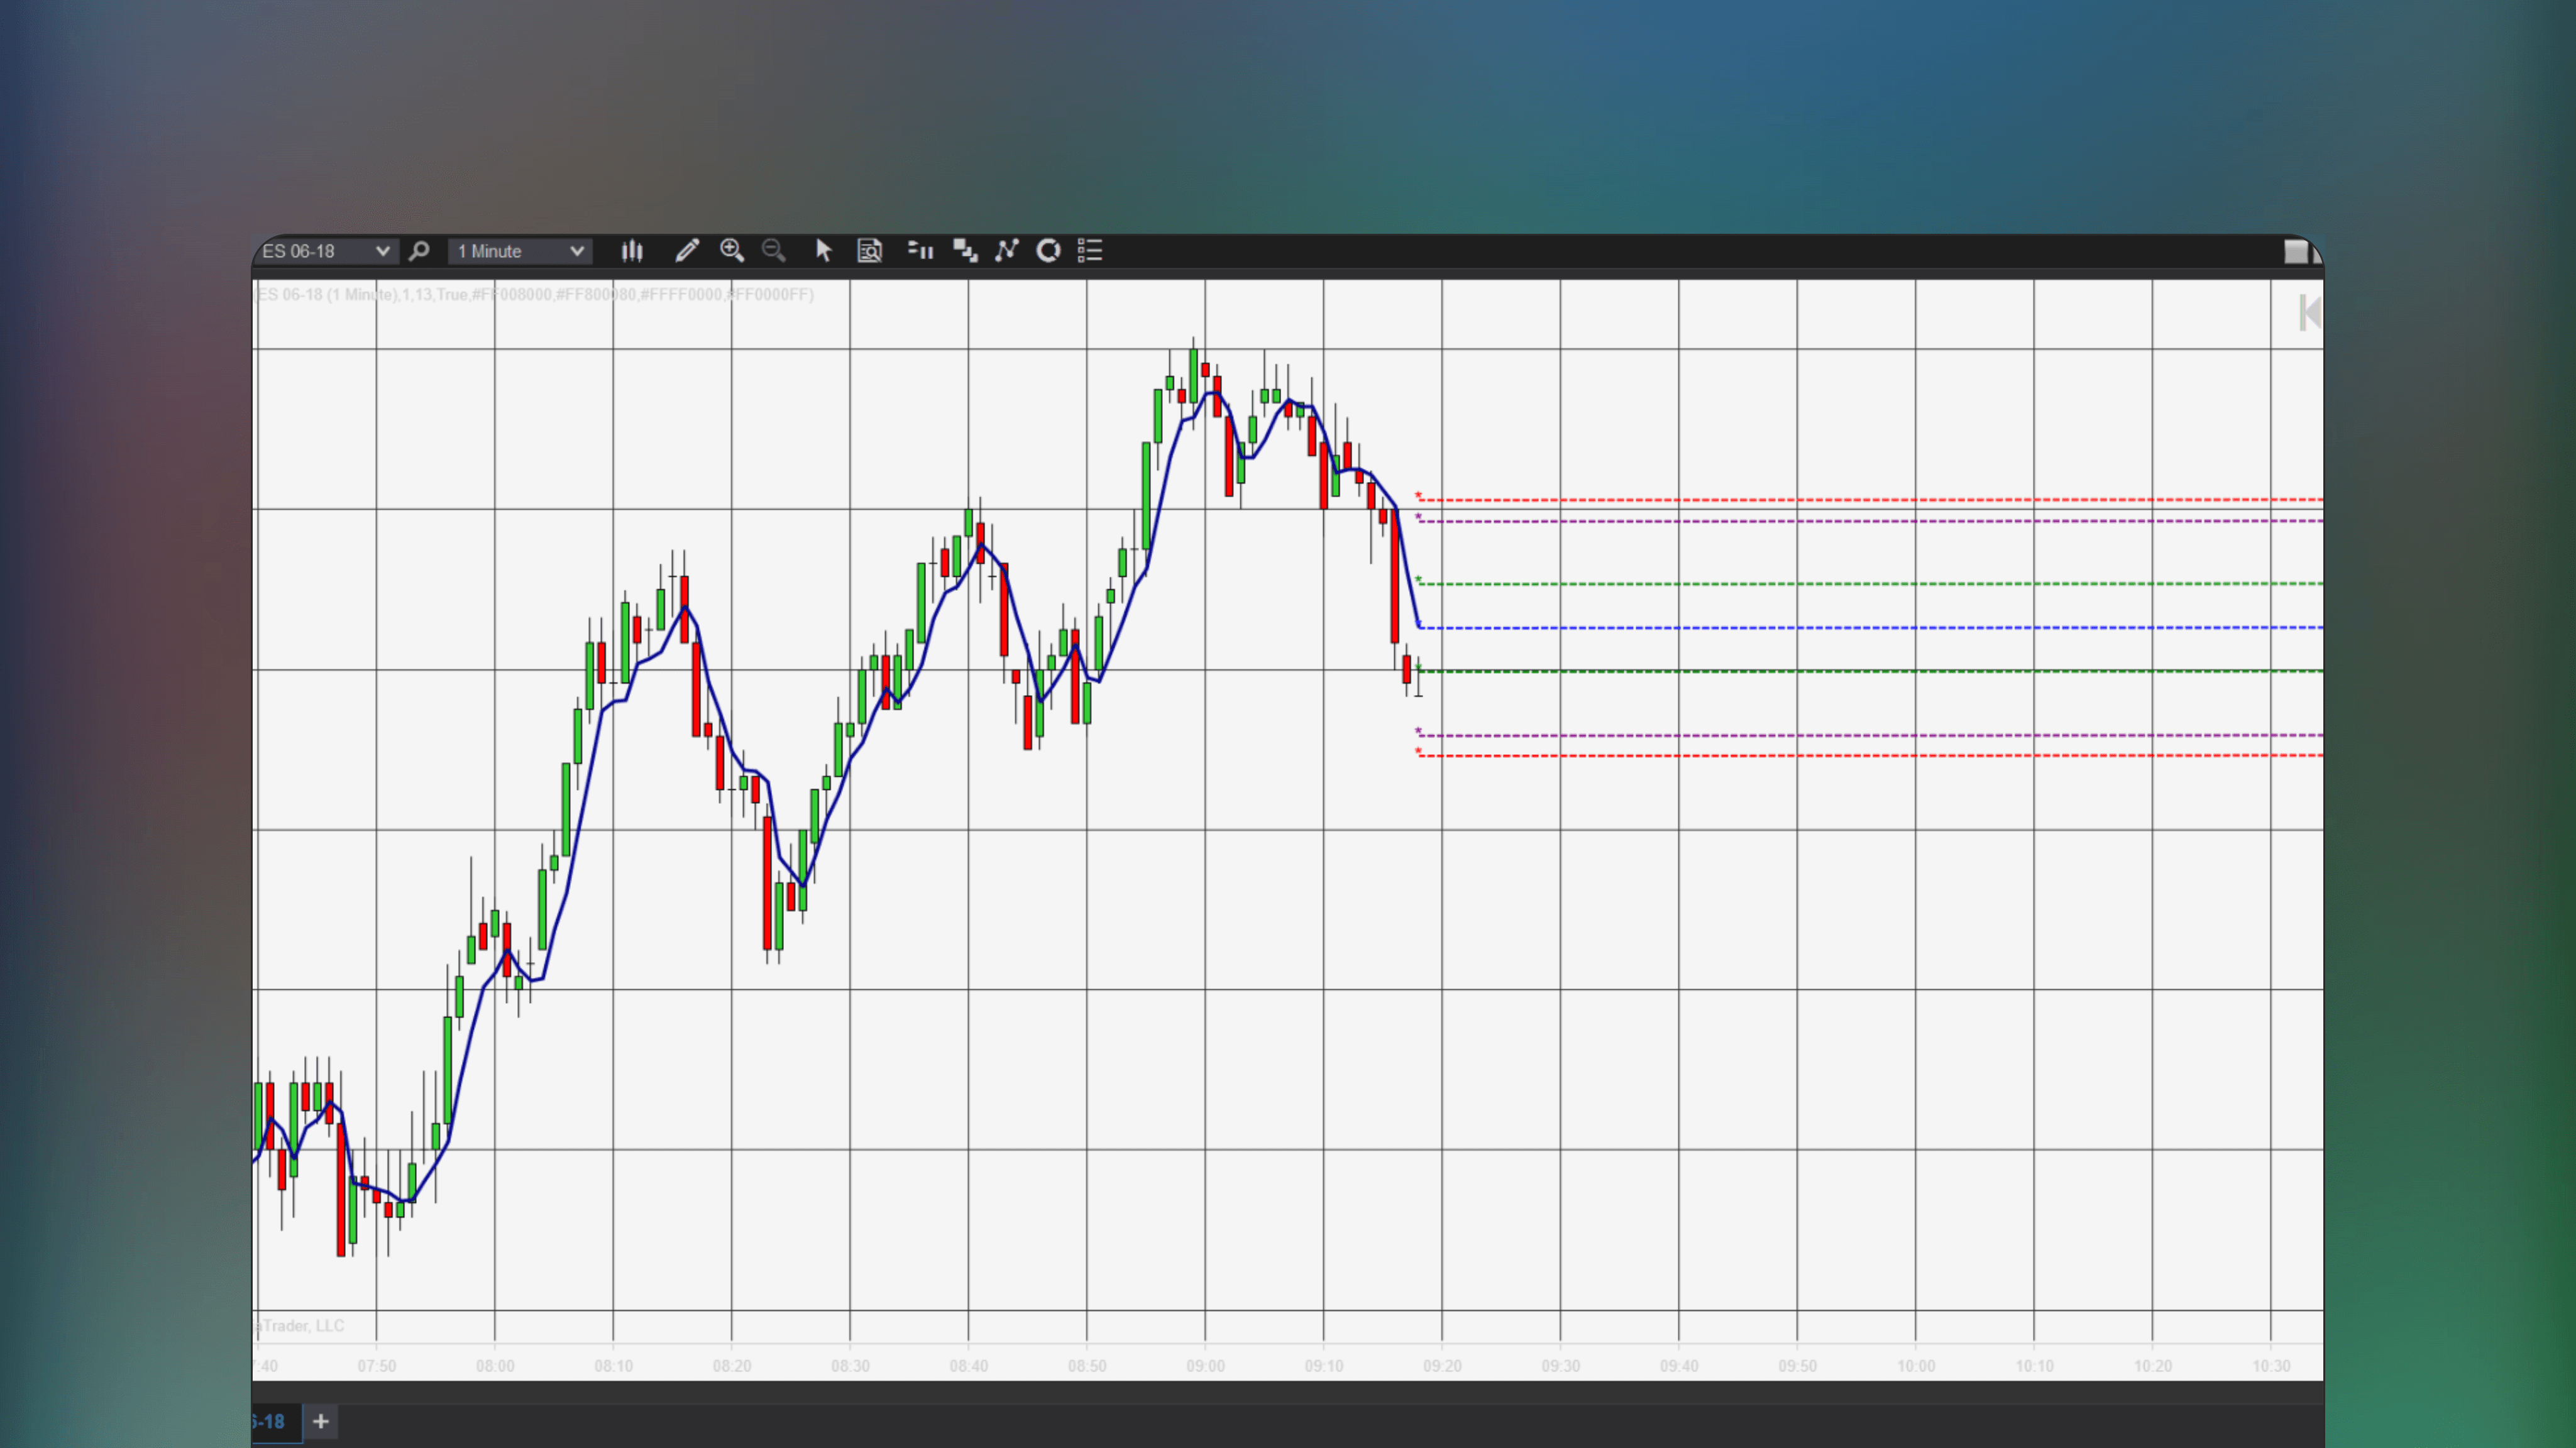
Task: Open the data series windows icon
Action: point(965,251)
